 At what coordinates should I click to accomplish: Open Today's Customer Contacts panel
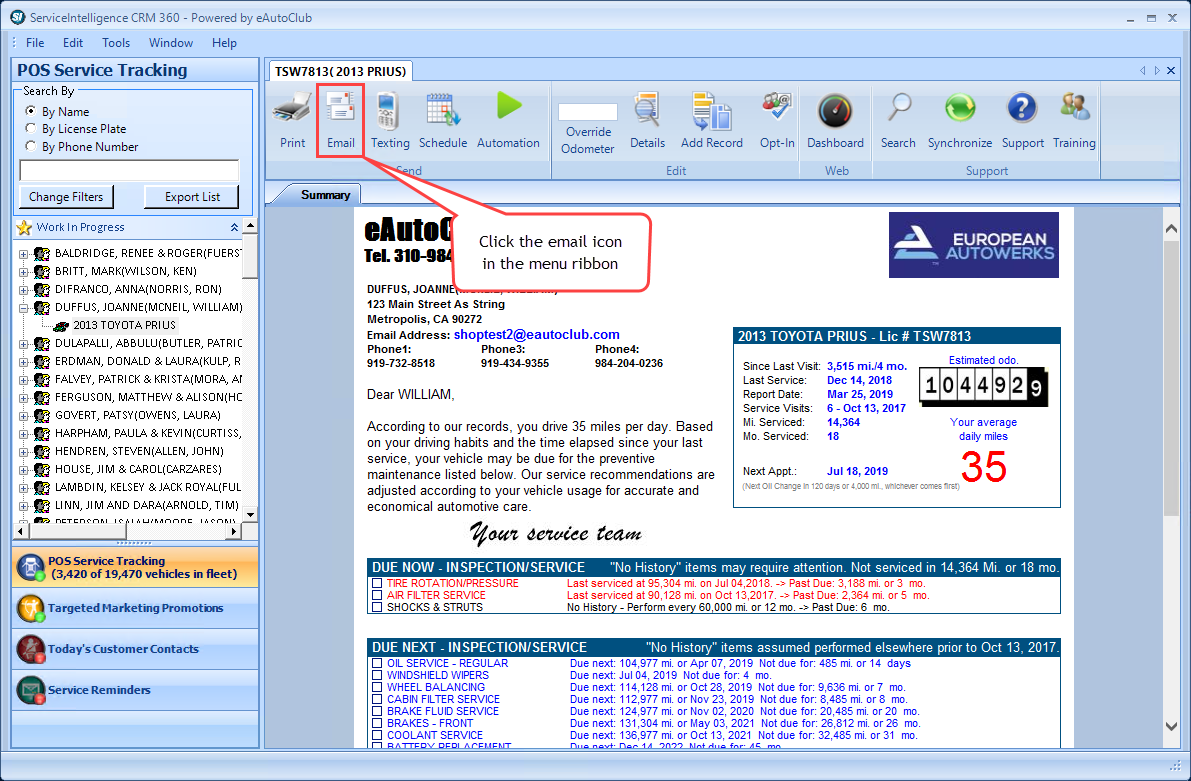click(135, 649)
